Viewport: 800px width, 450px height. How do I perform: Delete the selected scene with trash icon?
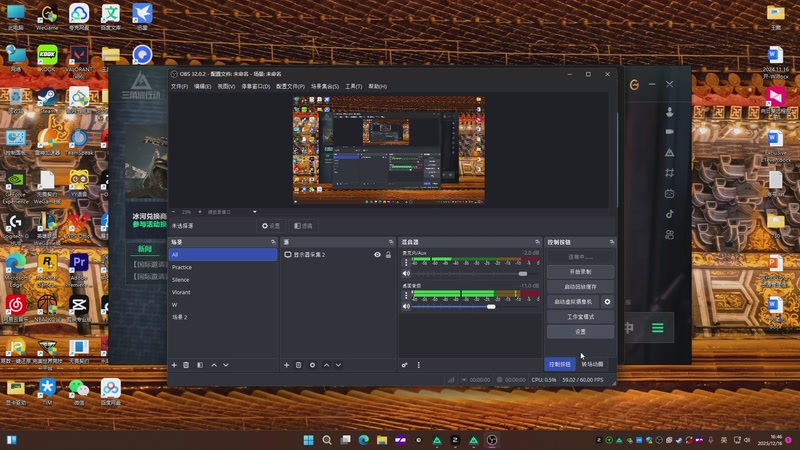click(x=186, y=365)
